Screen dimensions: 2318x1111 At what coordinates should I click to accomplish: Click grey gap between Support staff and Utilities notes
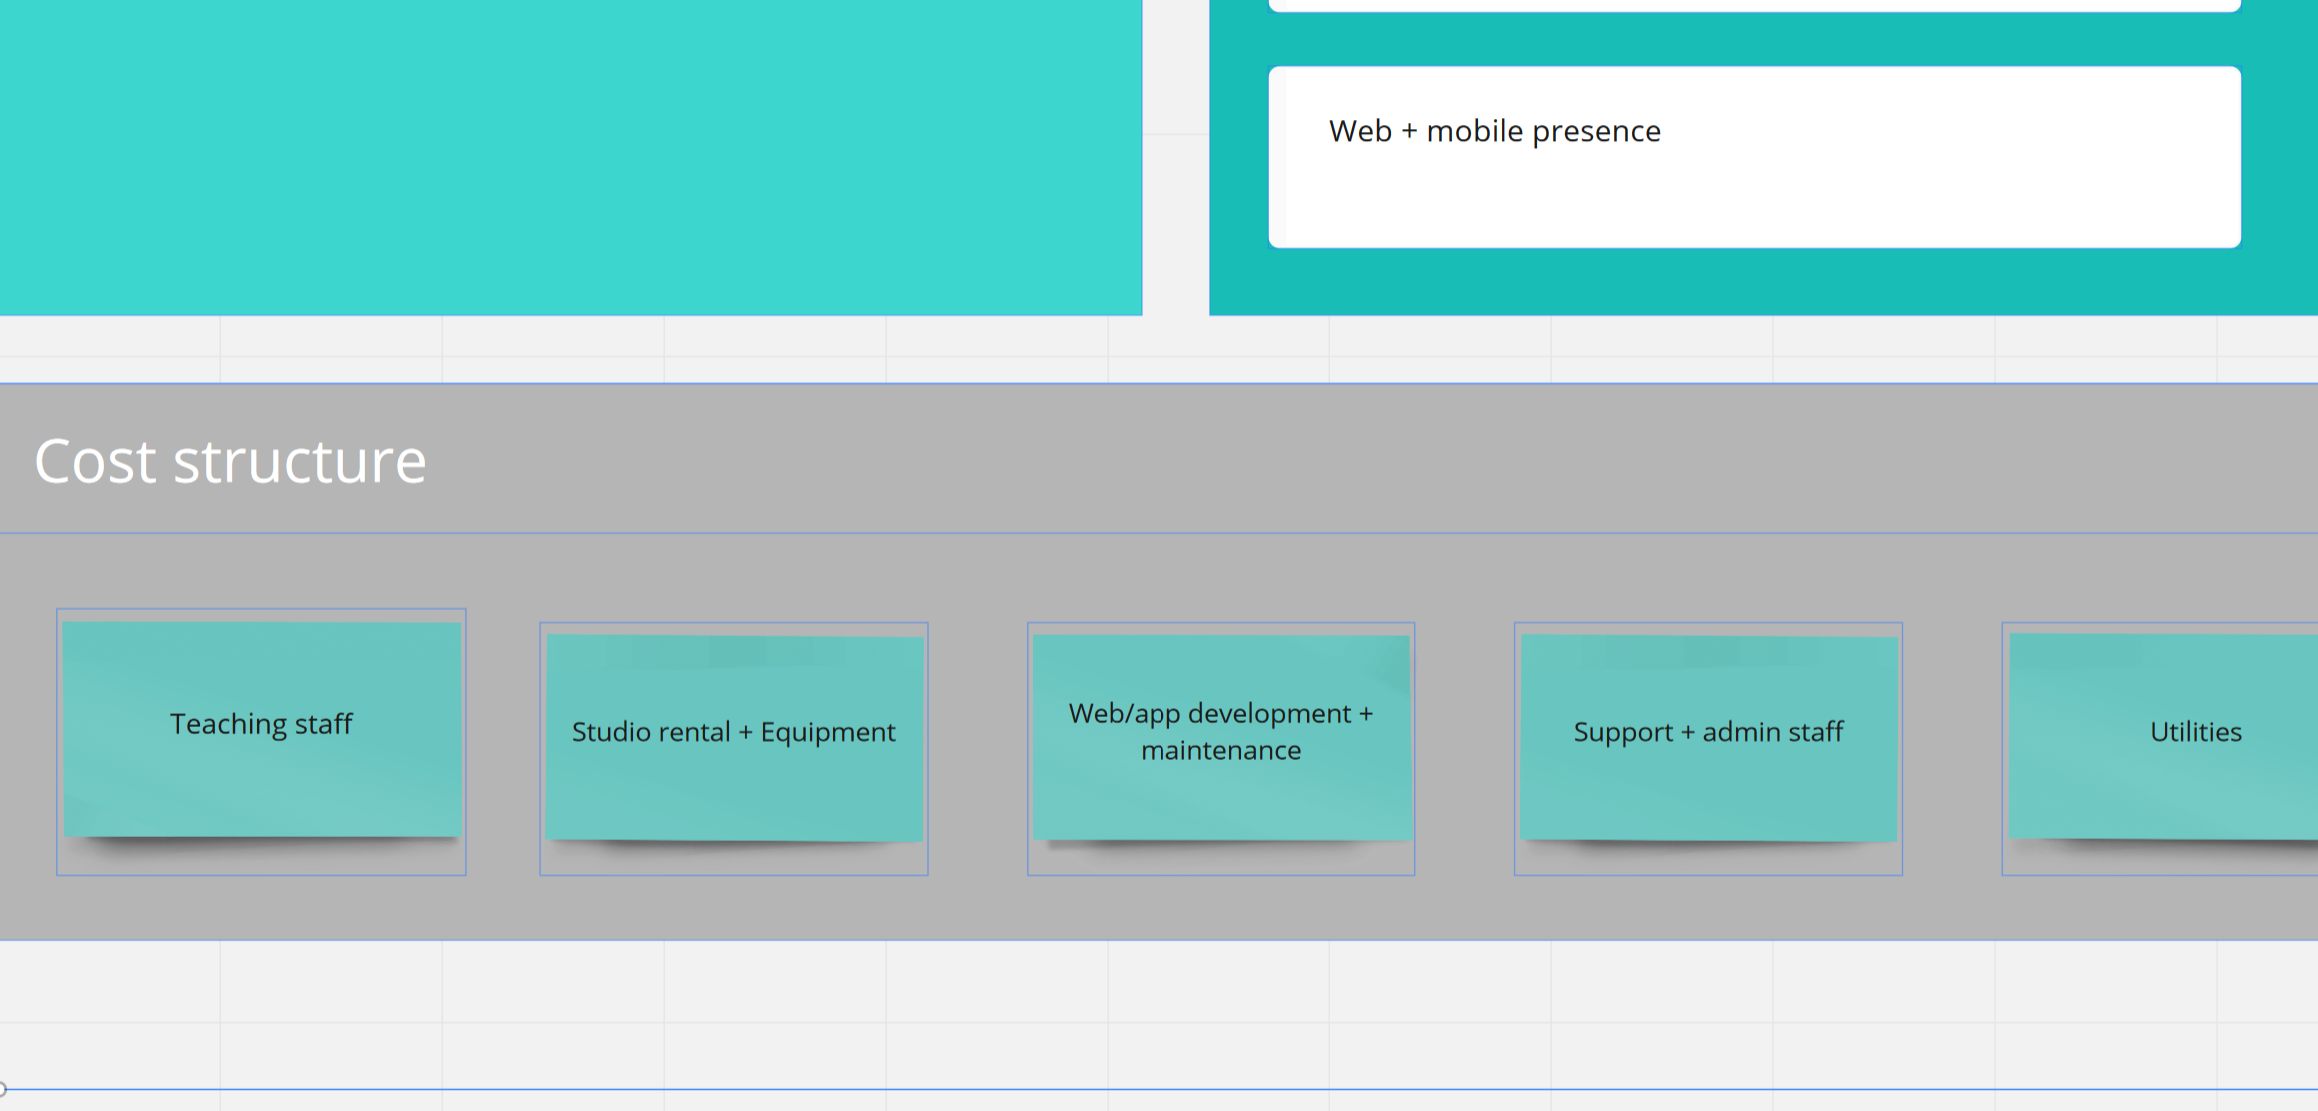click(1952, 740)
